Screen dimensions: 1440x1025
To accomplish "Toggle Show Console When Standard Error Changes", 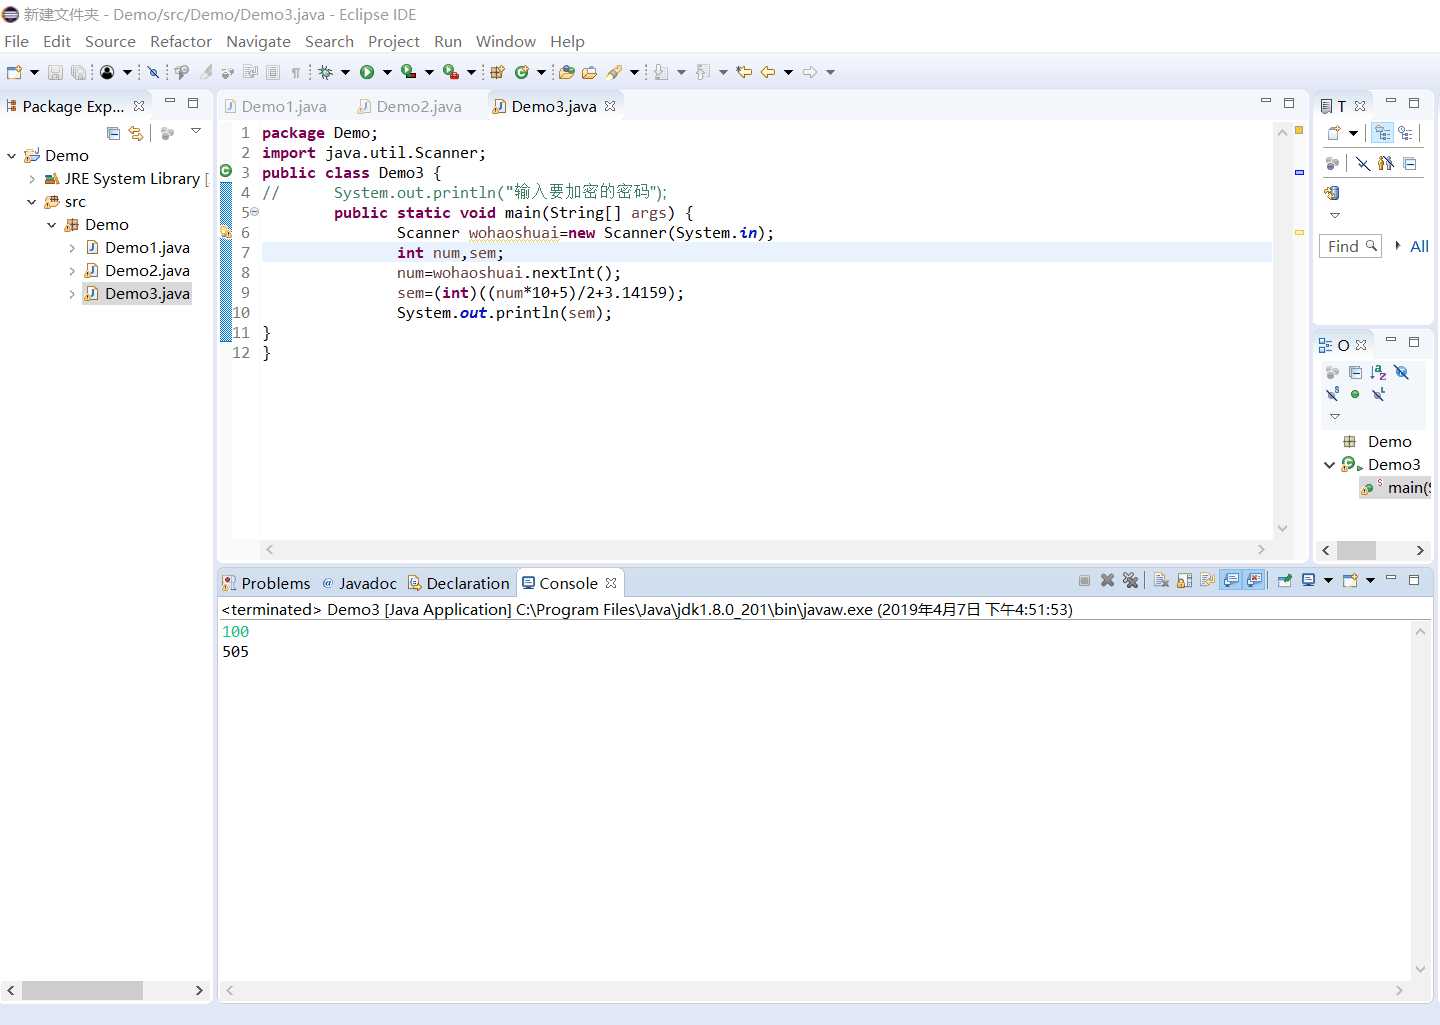I will click(1254, 580).
